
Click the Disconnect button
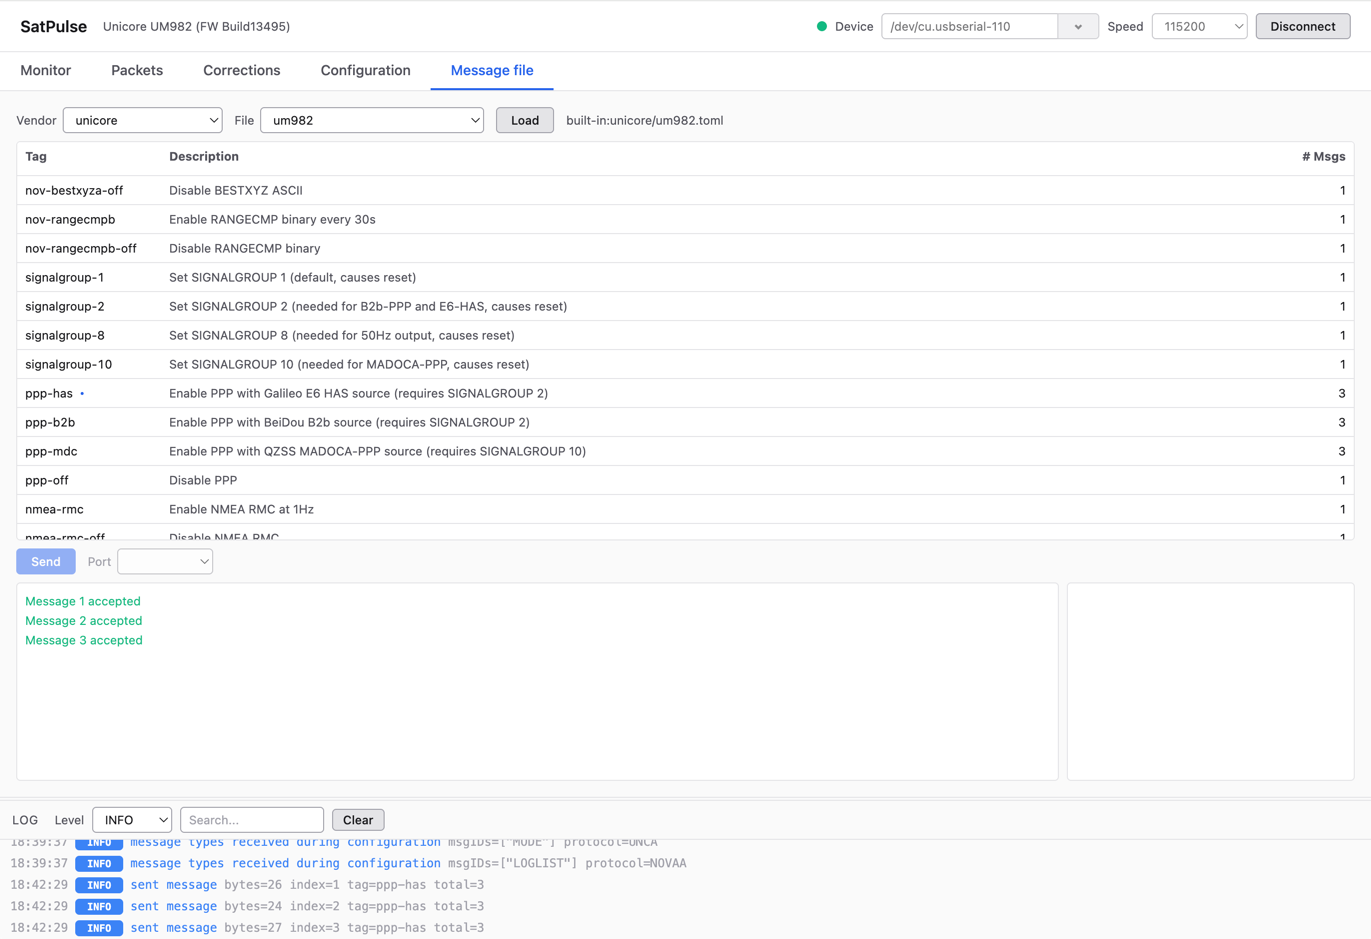[1302, 26]
